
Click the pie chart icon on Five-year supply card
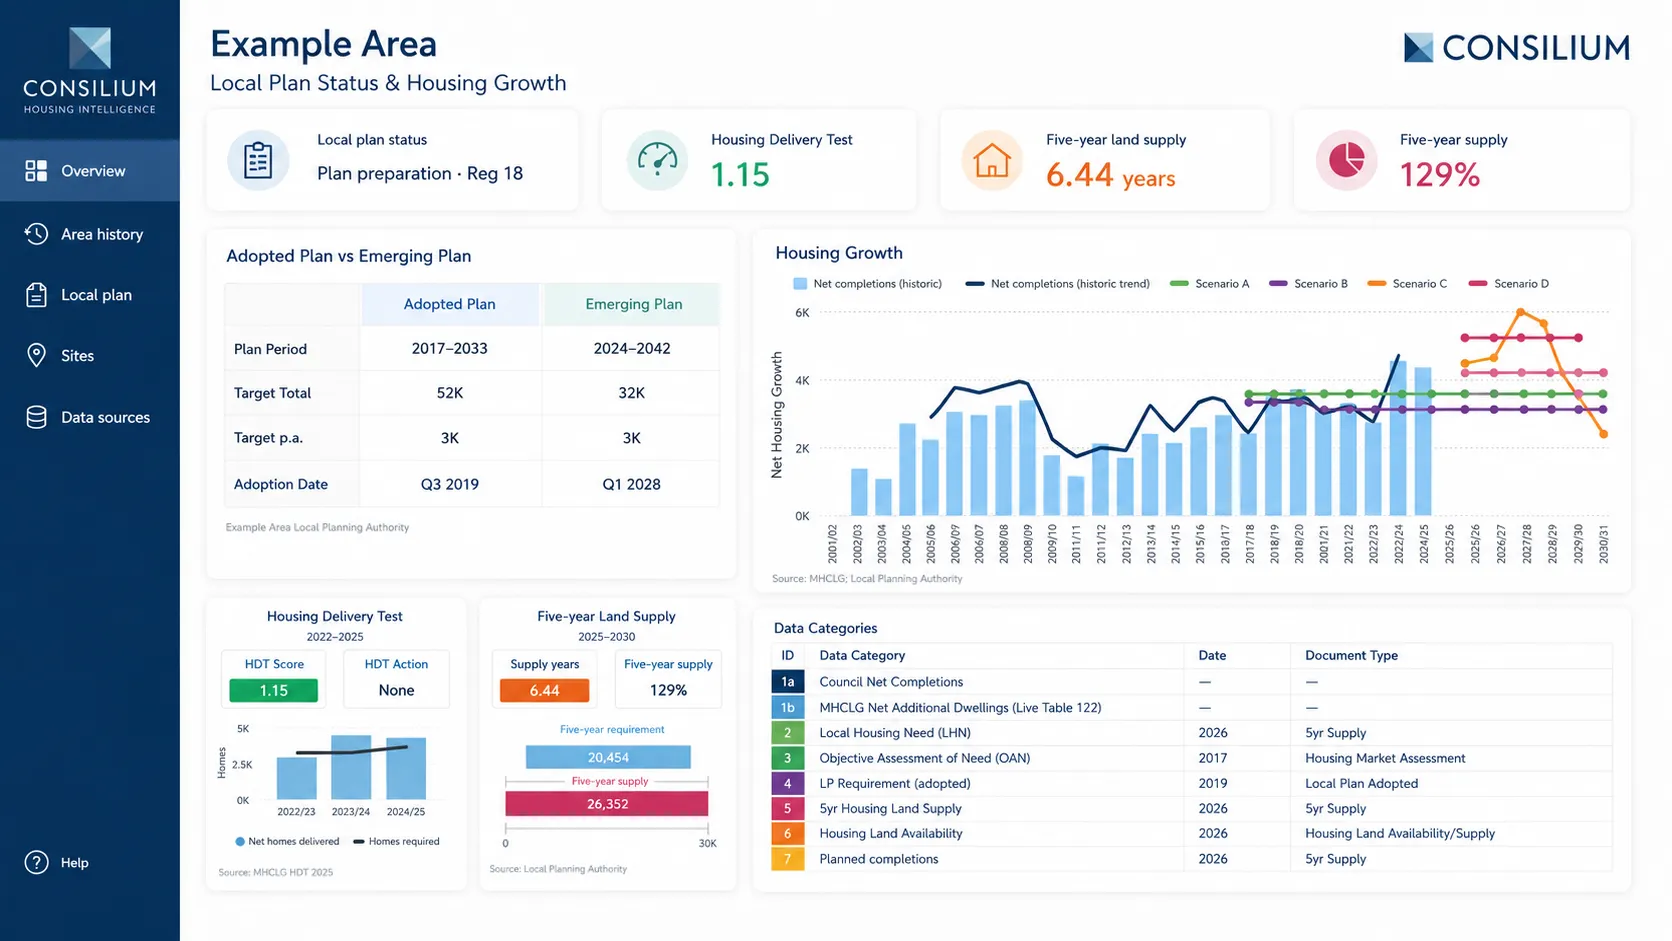click(x=1346, y=160)
